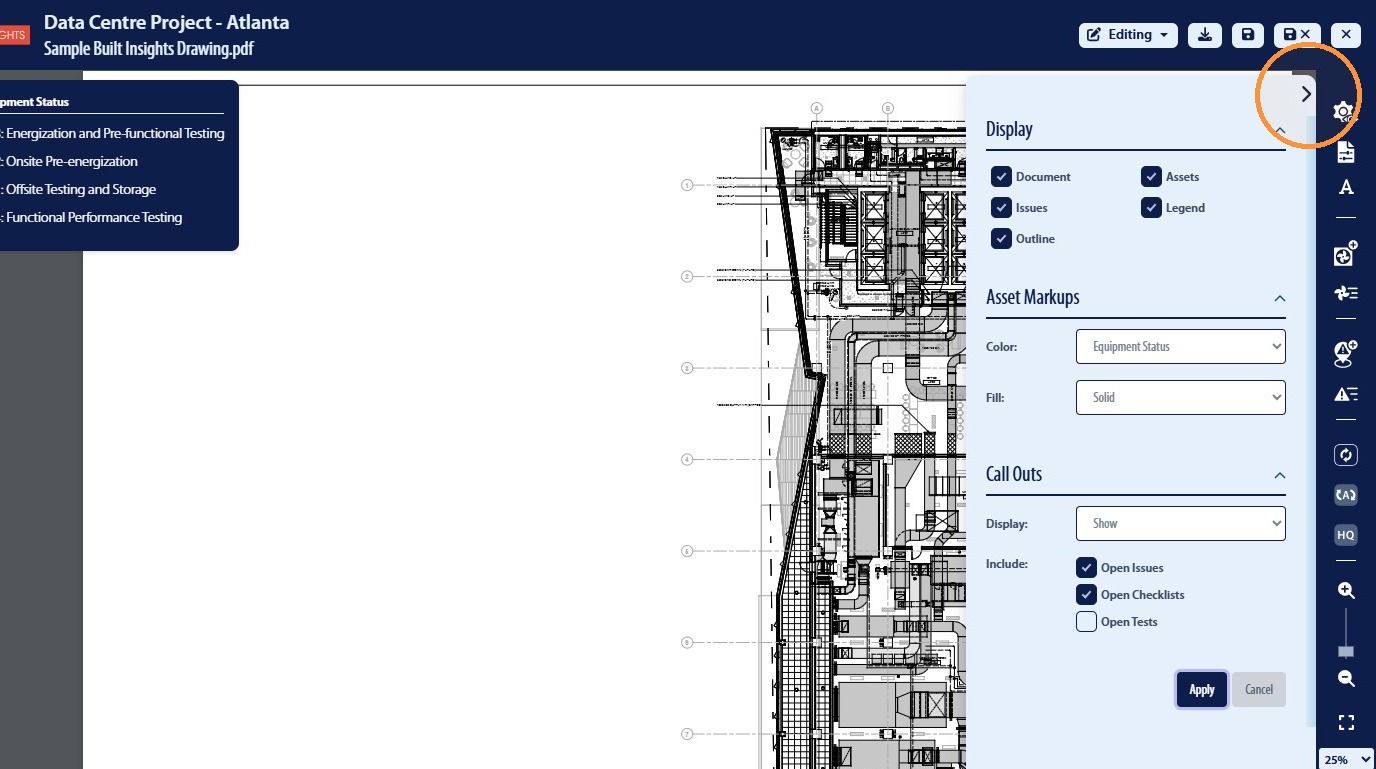
Task: Open the Color dropdown showing Equipment Status
Action: coord(1181,347)
